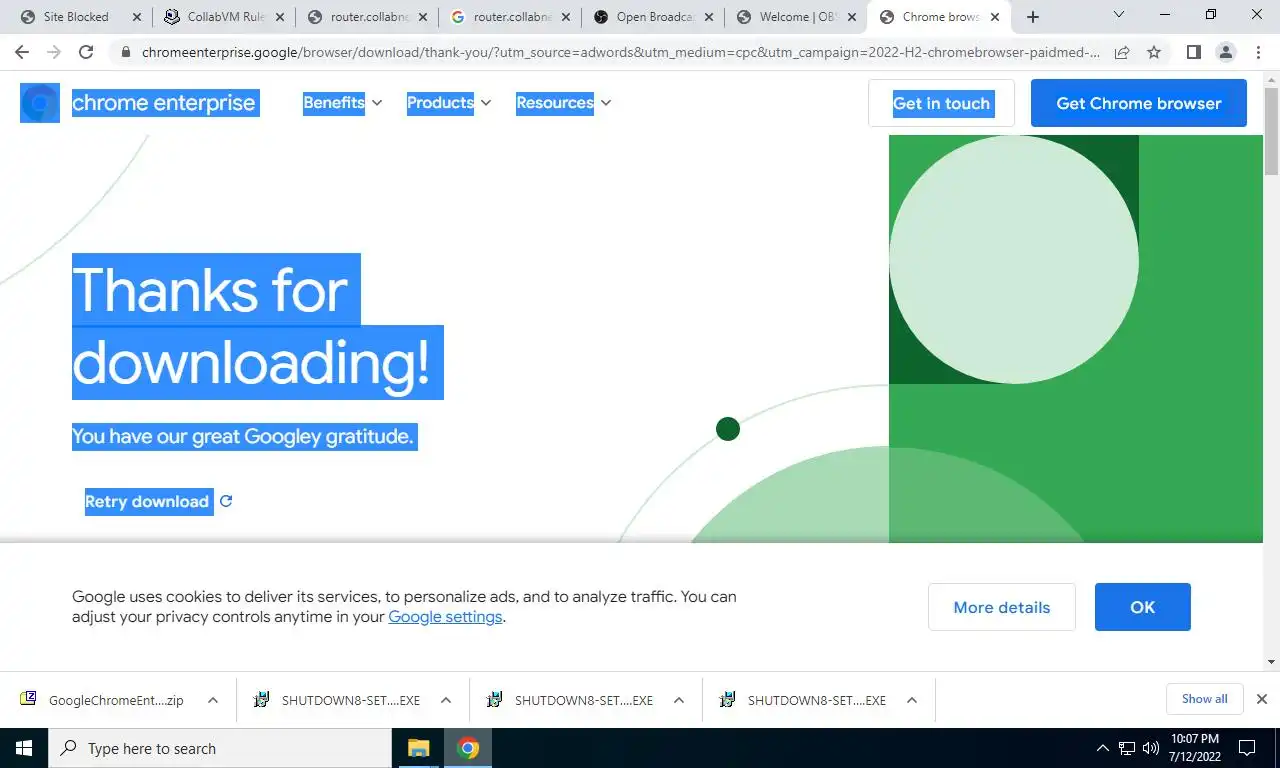Accept cookies with the OK button
Screen dimensions: 1280x768
[x=1143, y=607]
